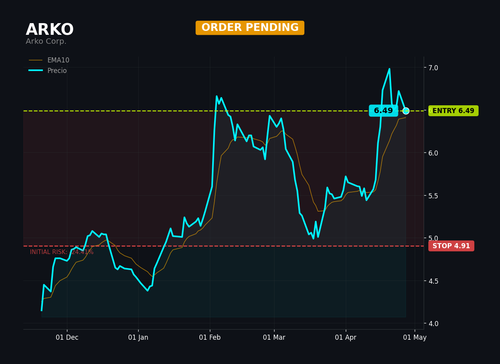This screenshot has width=500, height=364.
Task: Click the cyan 6.49 current price tag
Action: point(383,111)
